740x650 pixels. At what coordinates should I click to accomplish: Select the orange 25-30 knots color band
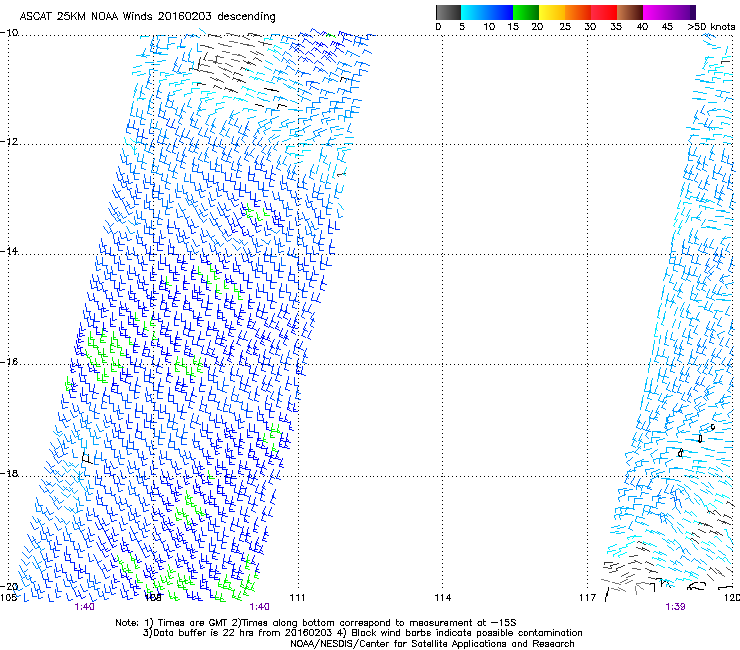click(578, 12)
